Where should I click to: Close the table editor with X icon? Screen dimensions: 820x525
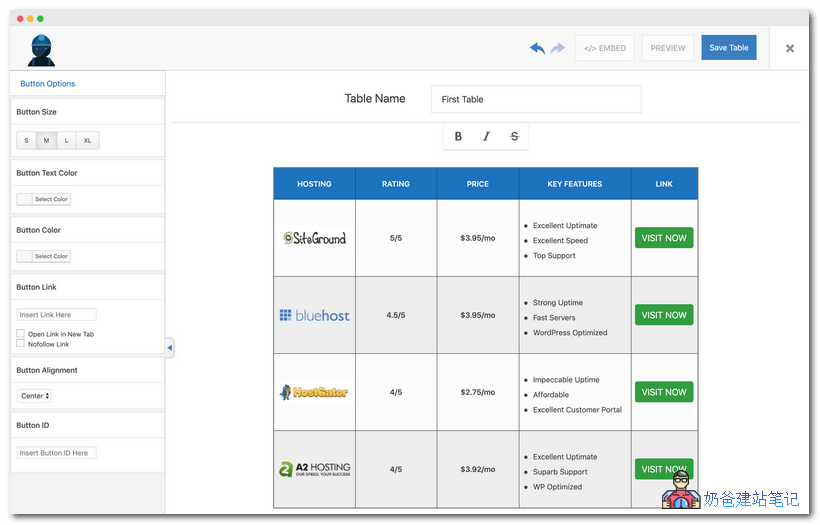(789, 48)
